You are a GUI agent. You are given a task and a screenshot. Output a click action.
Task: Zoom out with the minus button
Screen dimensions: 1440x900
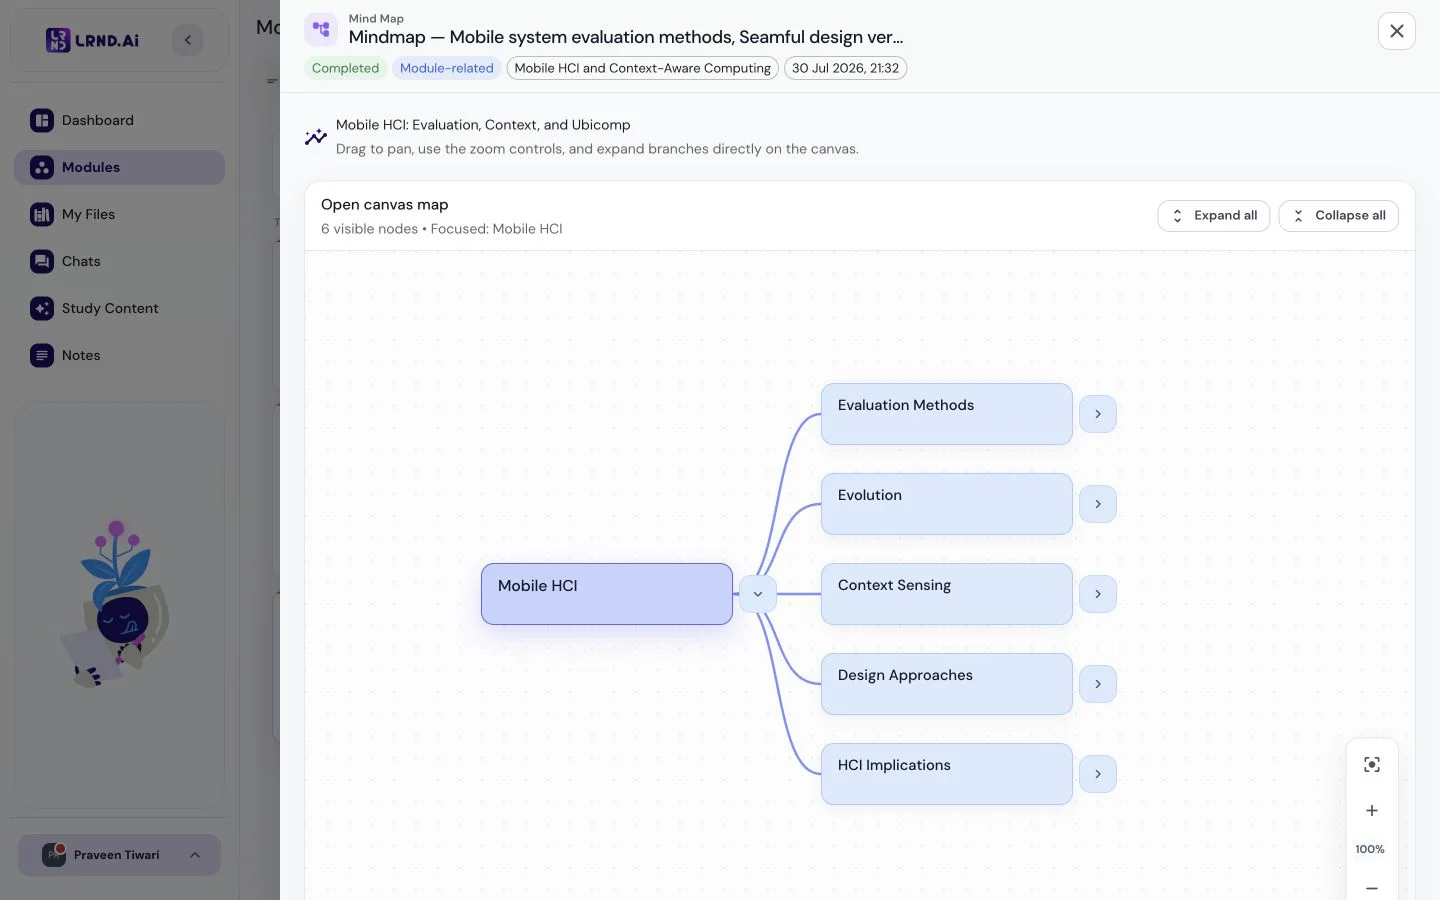point(1372,888)
